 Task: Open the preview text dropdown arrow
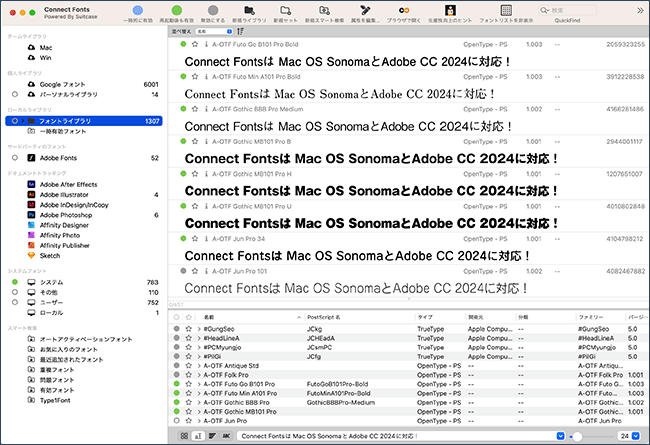(x=560, y=436)
